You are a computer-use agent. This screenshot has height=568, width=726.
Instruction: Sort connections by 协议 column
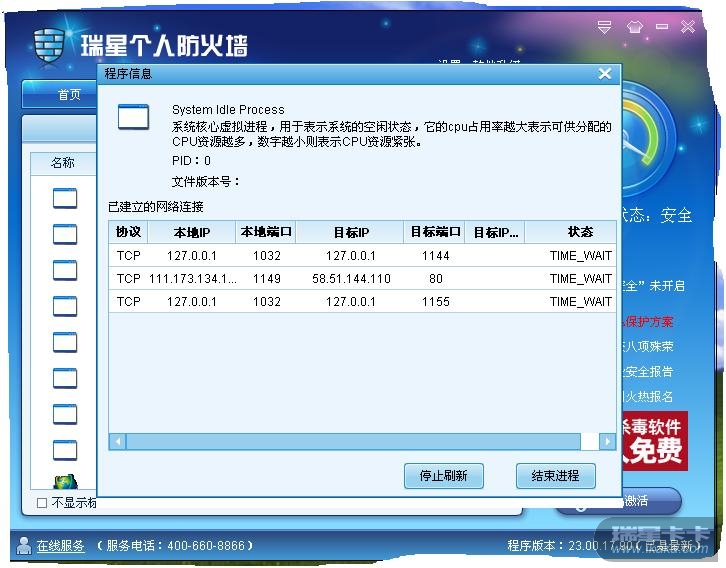pyautogui.click(x=128, y=232)
